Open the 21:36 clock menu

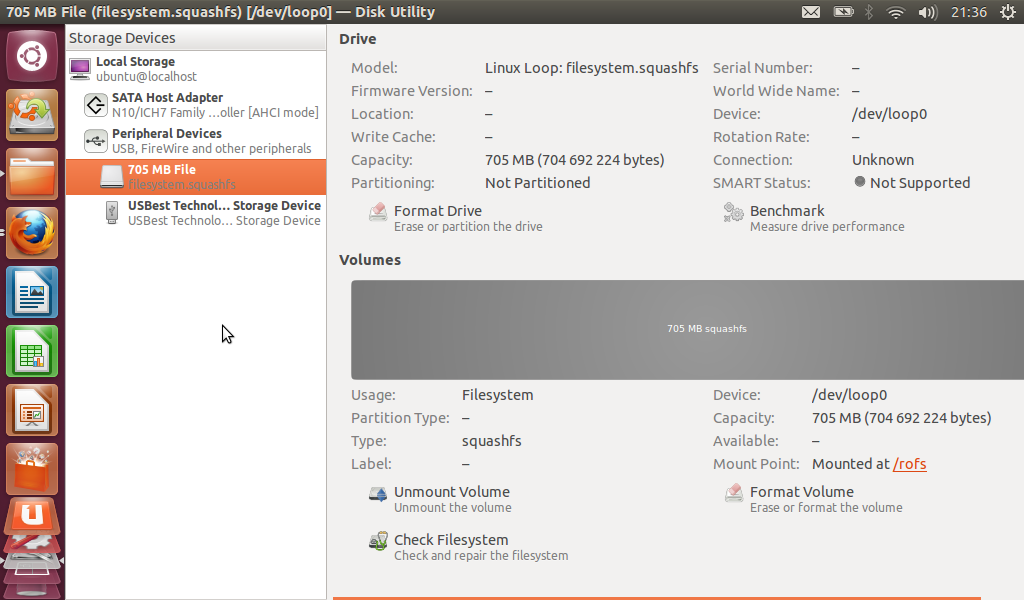click(969, 12)
